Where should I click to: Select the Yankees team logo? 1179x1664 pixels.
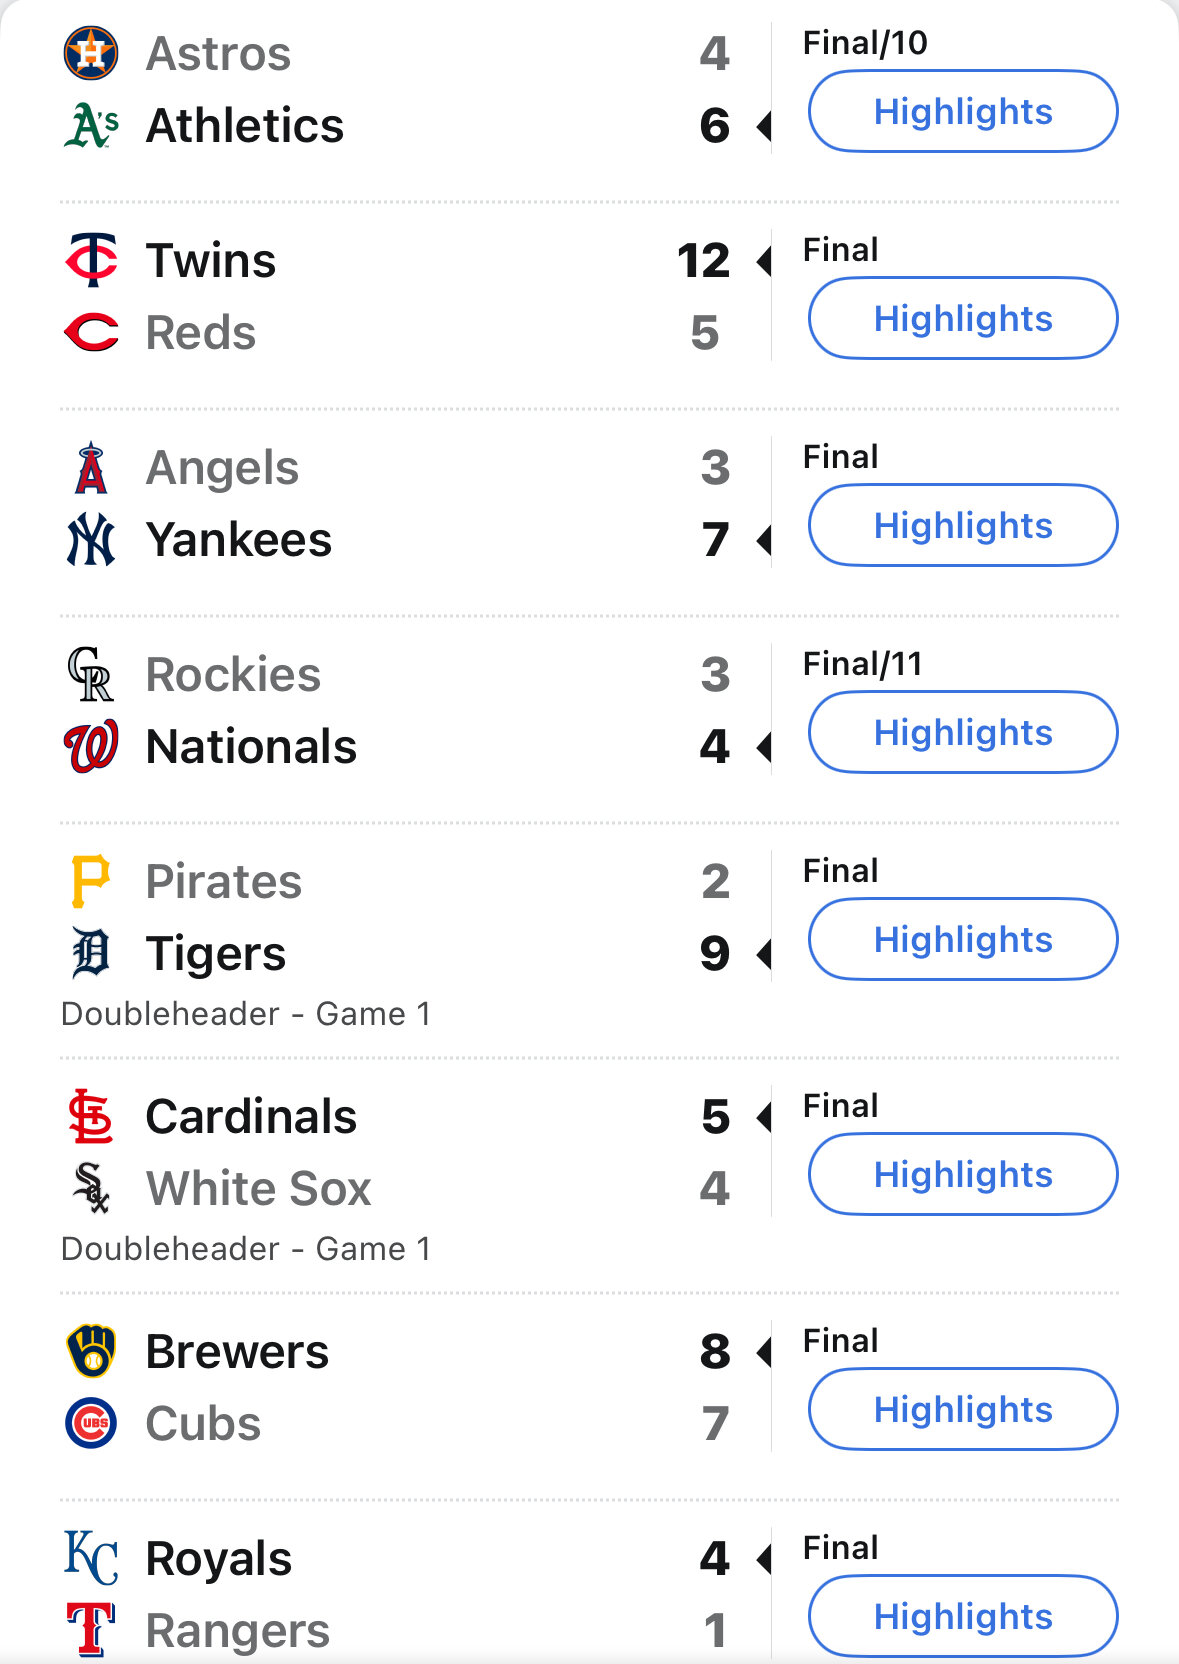click(x=91, y=540)
